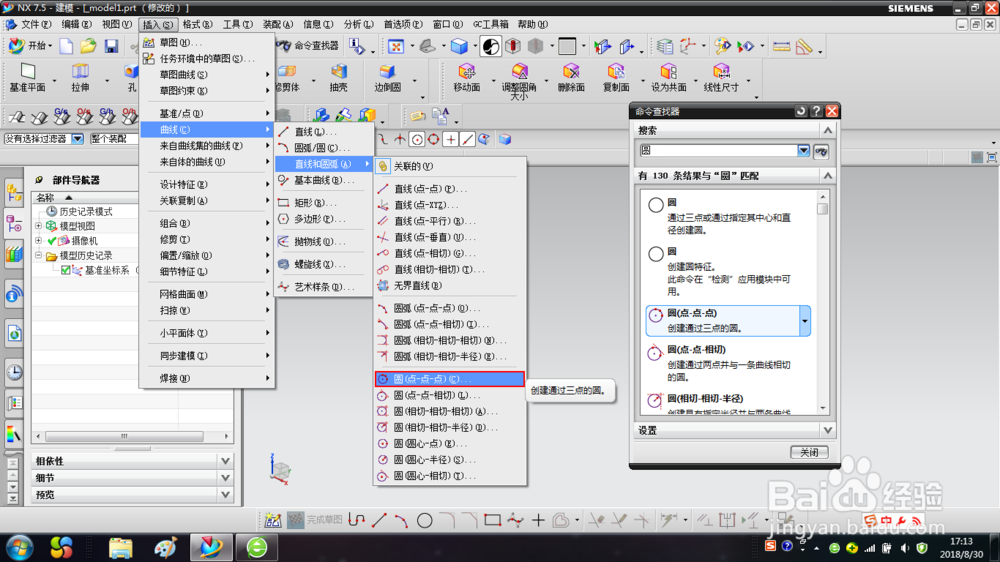Click the New file icon in toolbar
Screen dimensions: 1000x562
pyautogui.click(x=66, y=46)
